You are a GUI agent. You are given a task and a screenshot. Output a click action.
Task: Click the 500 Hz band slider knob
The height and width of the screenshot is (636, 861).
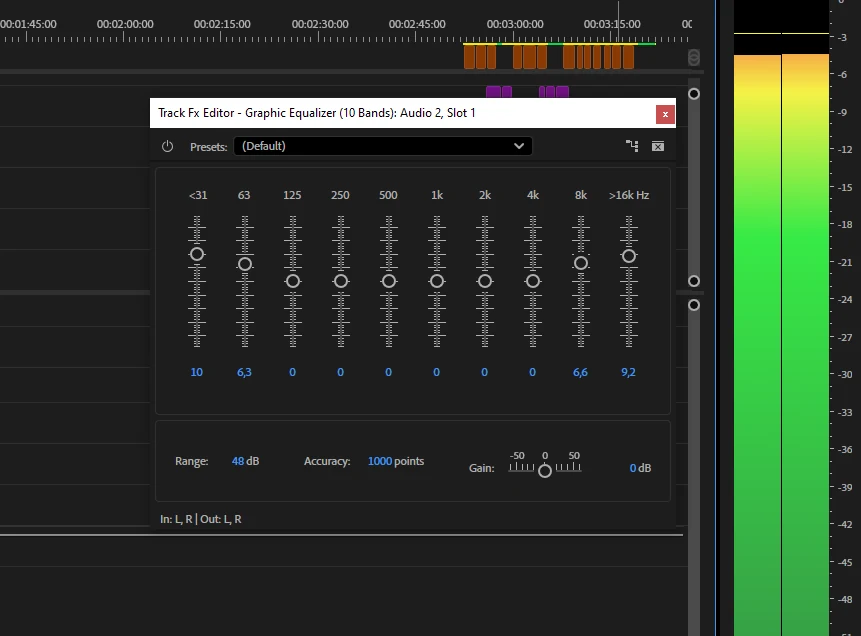pos(389,281)
